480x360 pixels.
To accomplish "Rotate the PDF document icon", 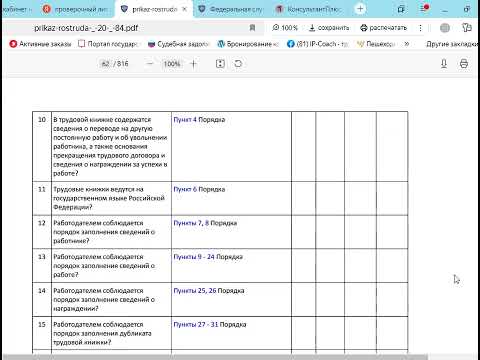I will click(238, 63).
